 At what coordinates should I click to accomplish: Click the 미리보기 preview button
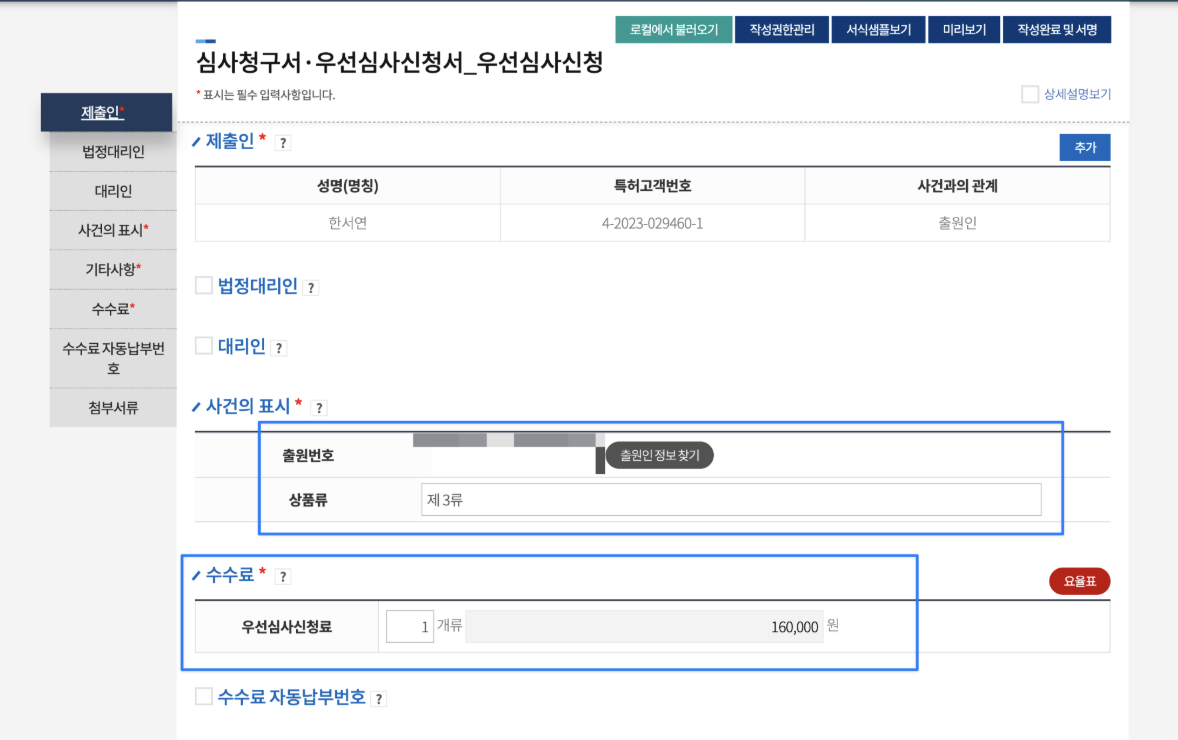pyautogui.click(x=964, y=29)
